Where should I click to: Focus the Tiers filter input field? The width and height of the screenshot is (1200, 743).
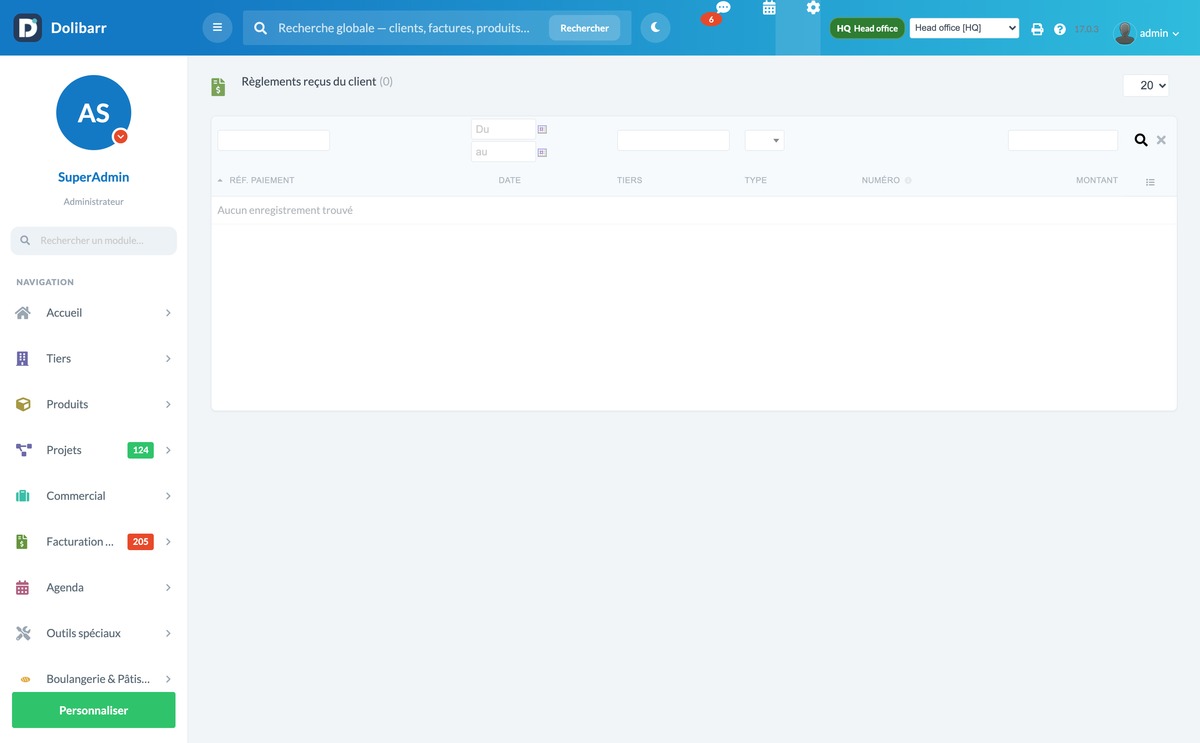[673, 140]
